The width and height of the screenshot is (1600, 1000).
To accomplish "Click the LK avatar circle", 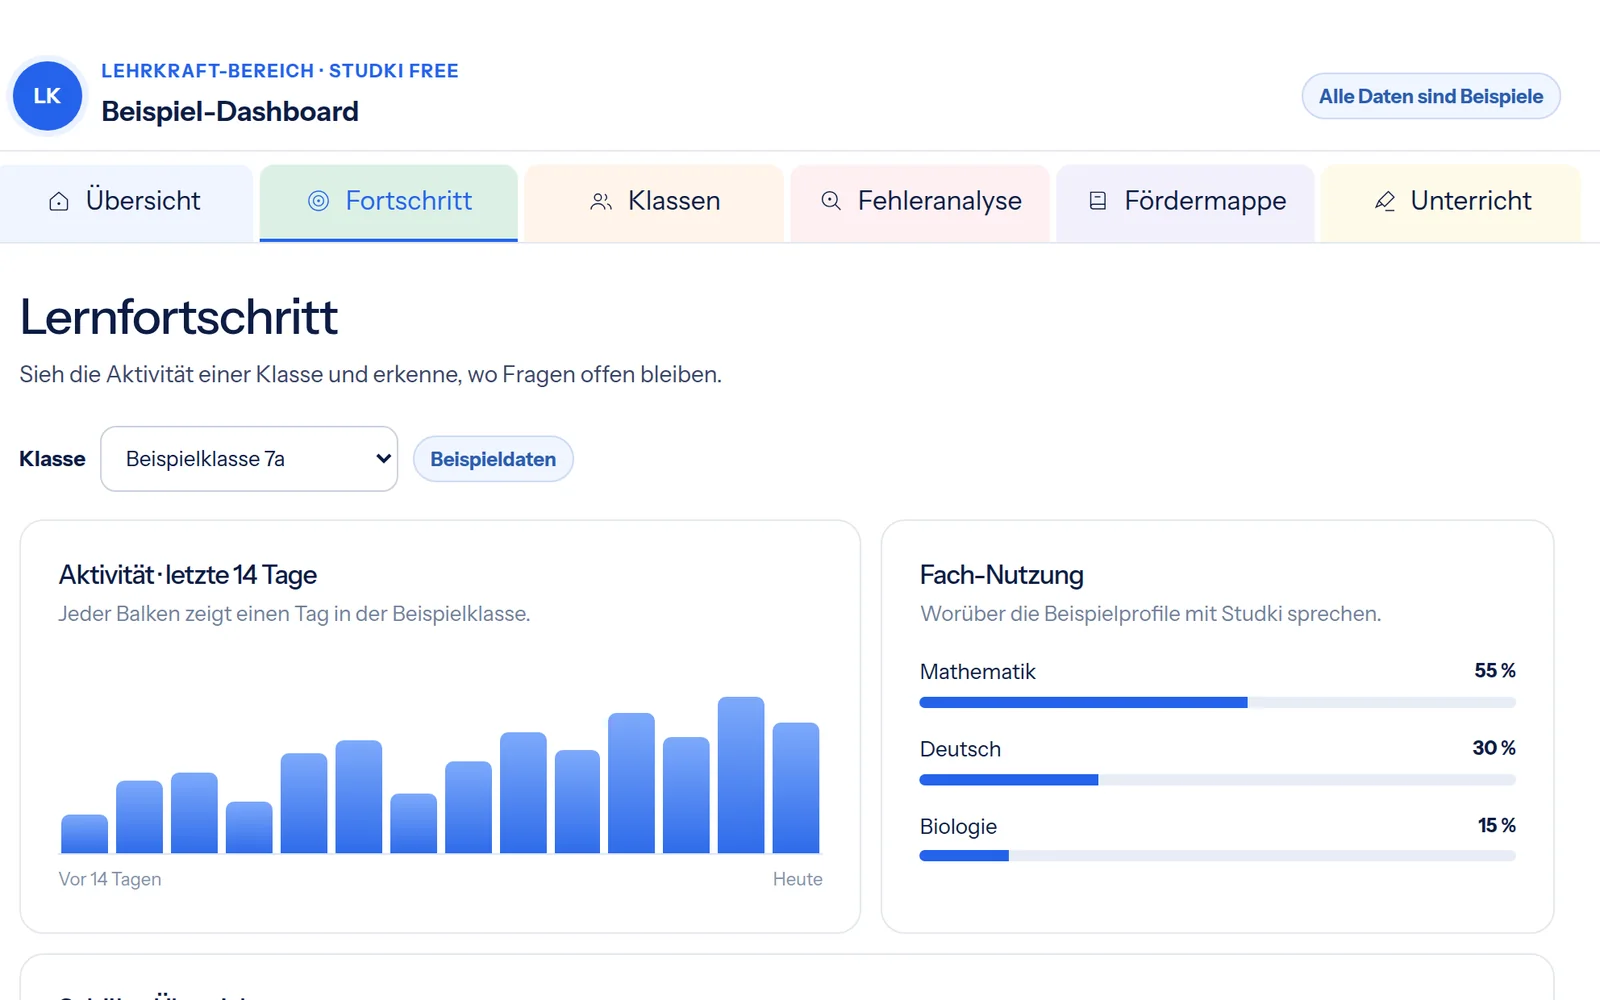I will (47, 96).
